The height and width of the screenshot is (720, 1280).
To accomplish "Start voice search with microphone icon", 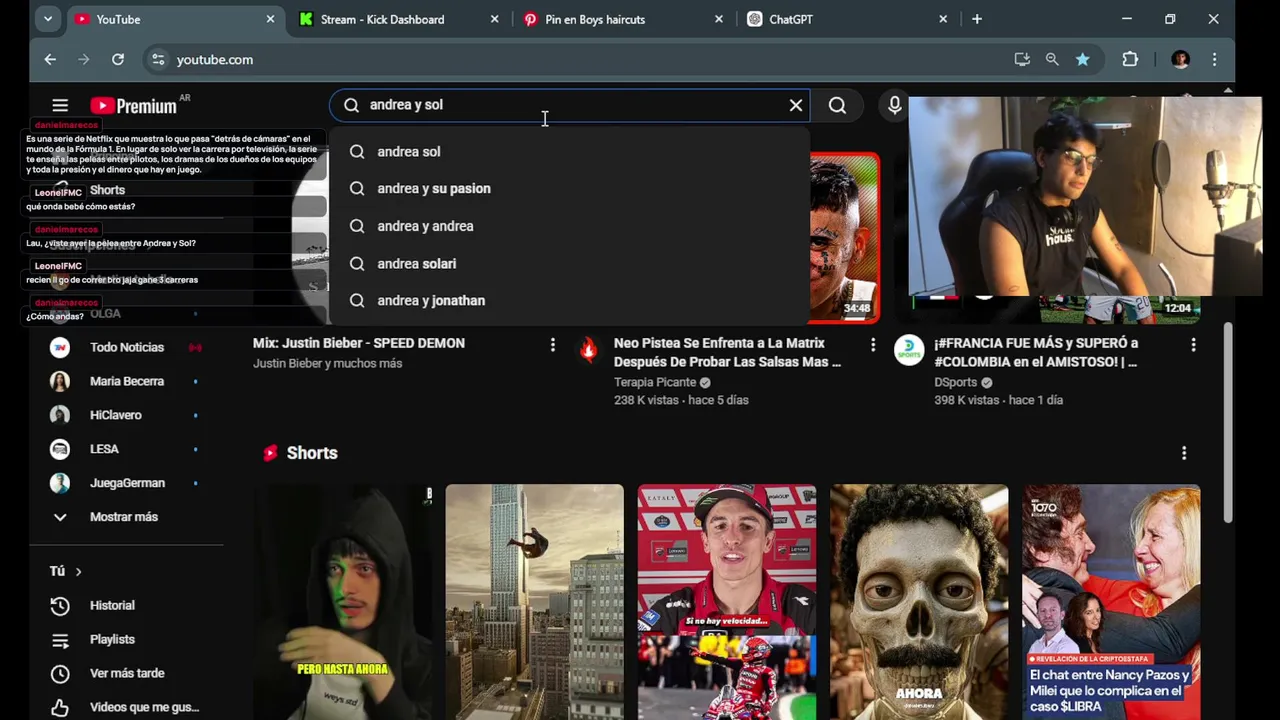I will 894,105.
